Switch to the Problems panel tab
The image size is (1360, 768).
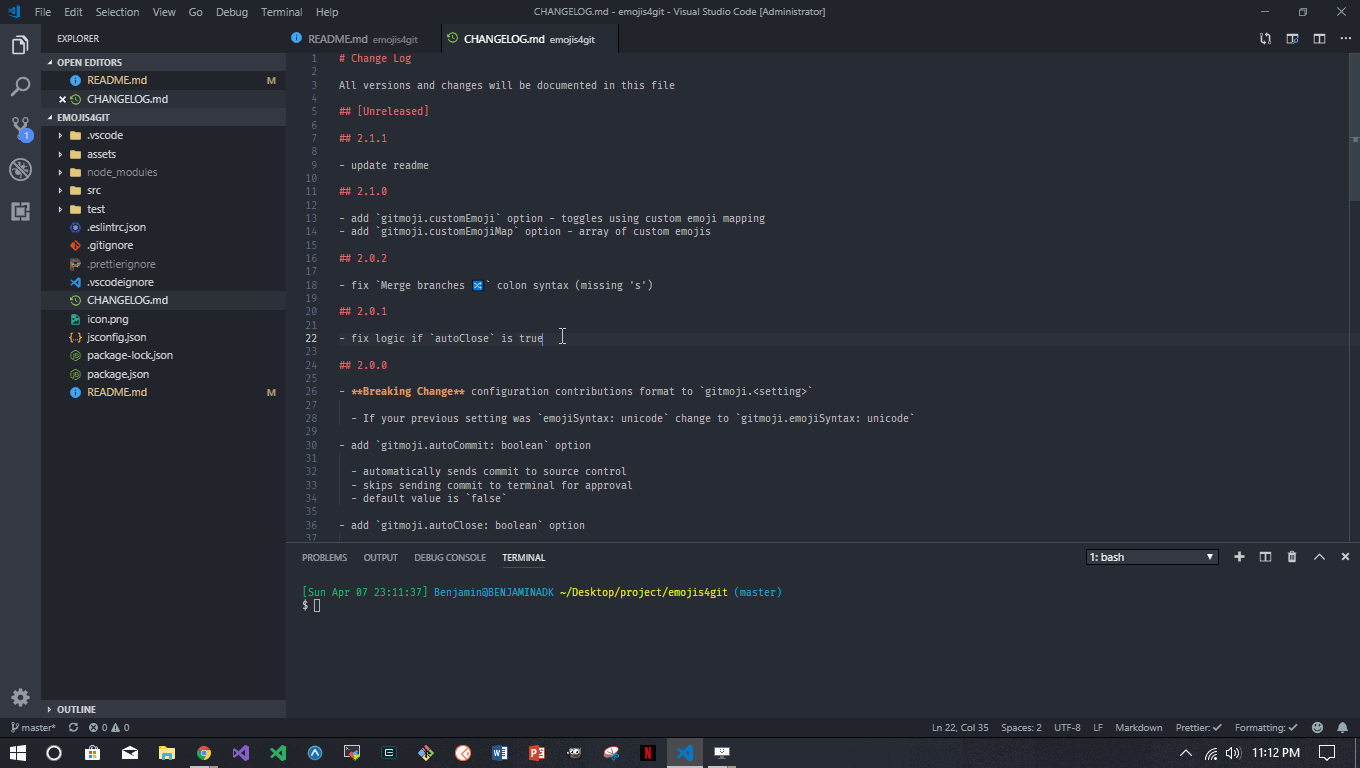[325, 557]
